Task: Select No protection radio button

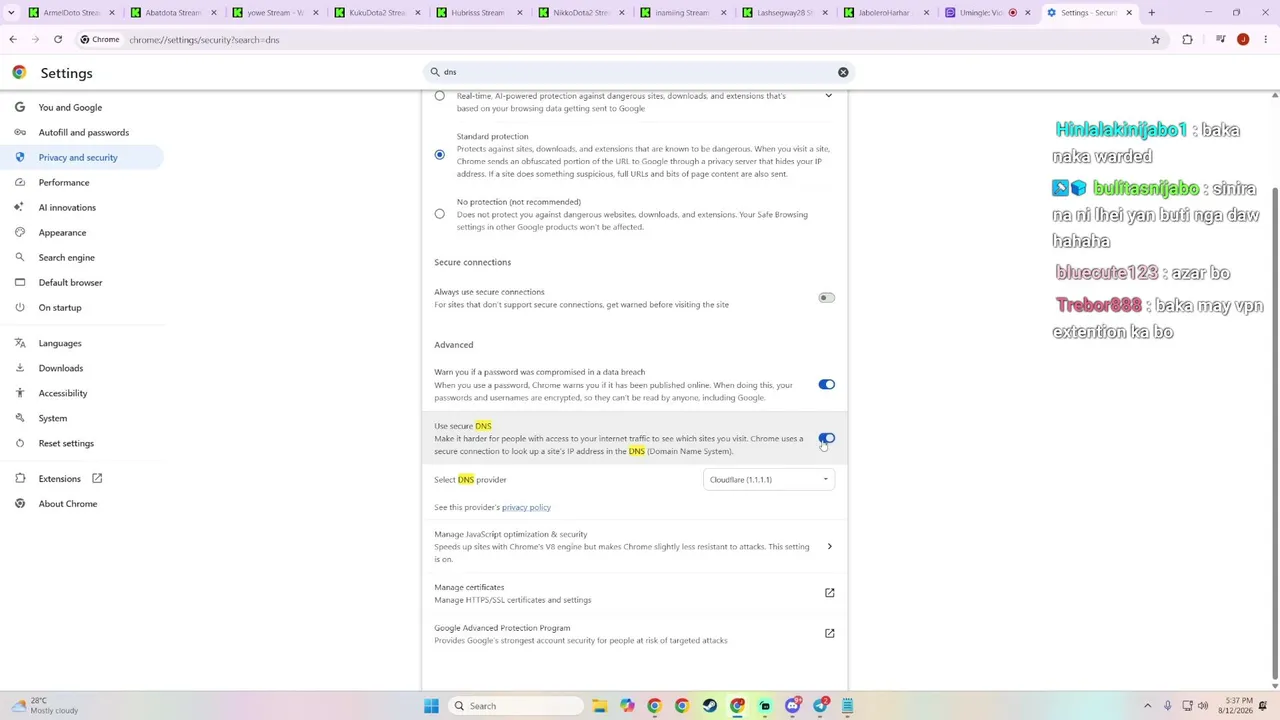Action: point(439,214)
